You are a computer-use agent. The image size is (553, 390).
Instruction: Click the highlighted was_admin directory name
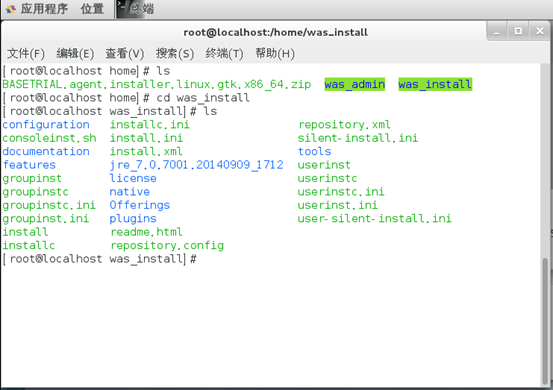[x=354, y=84]
